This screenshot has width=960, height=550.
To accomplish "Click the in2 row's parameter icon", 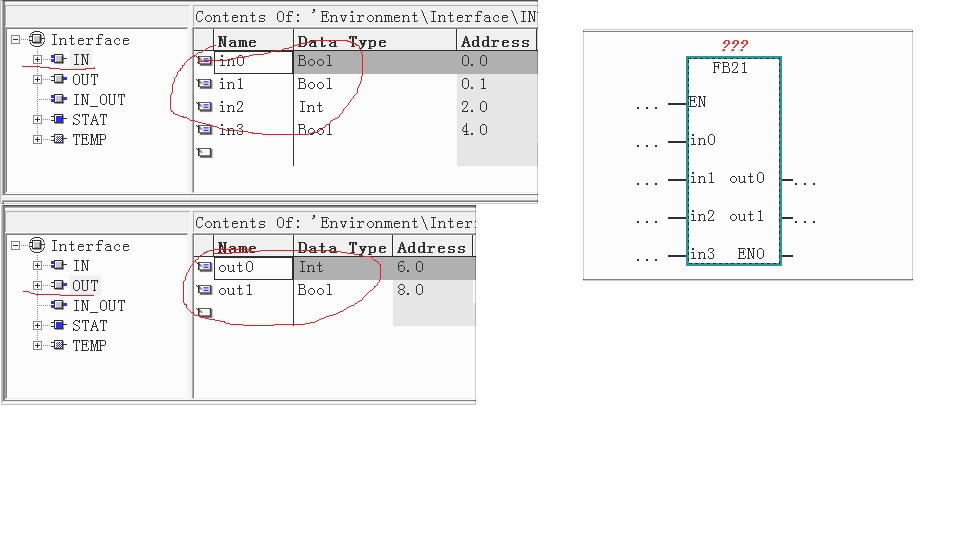I will (x=204, y=107).
